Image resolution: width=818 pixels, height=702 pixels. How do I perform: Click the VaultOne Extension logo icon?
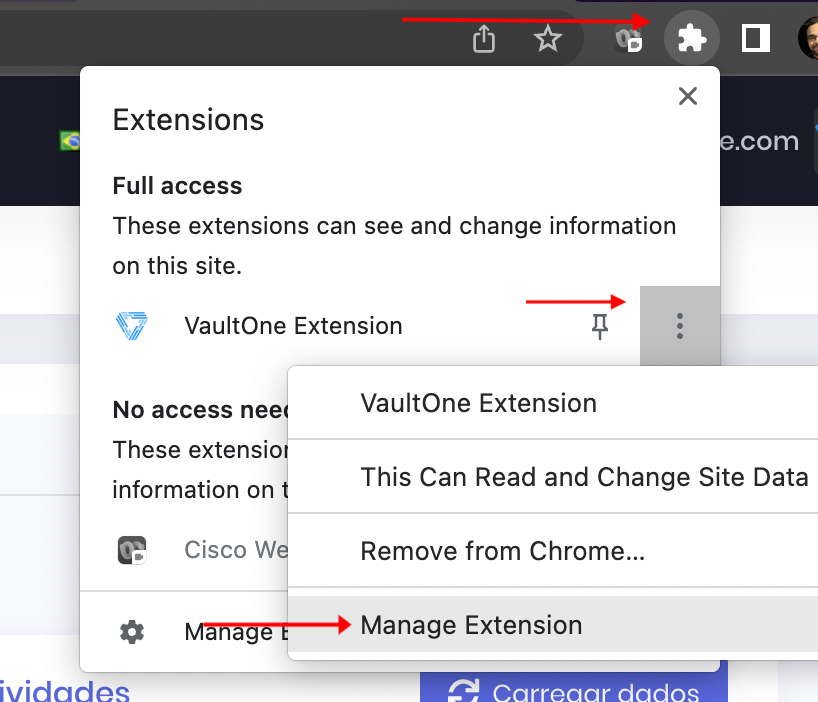132,326
